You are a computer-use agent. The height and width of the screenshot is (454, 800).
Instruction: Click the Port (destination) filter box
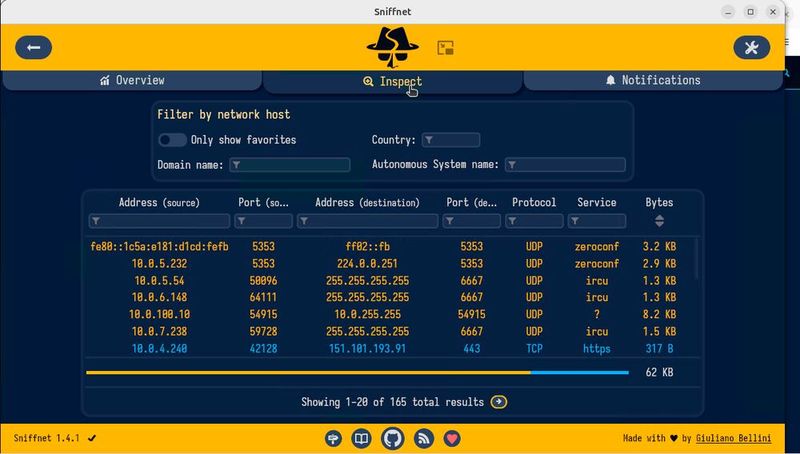click(471, 221)
